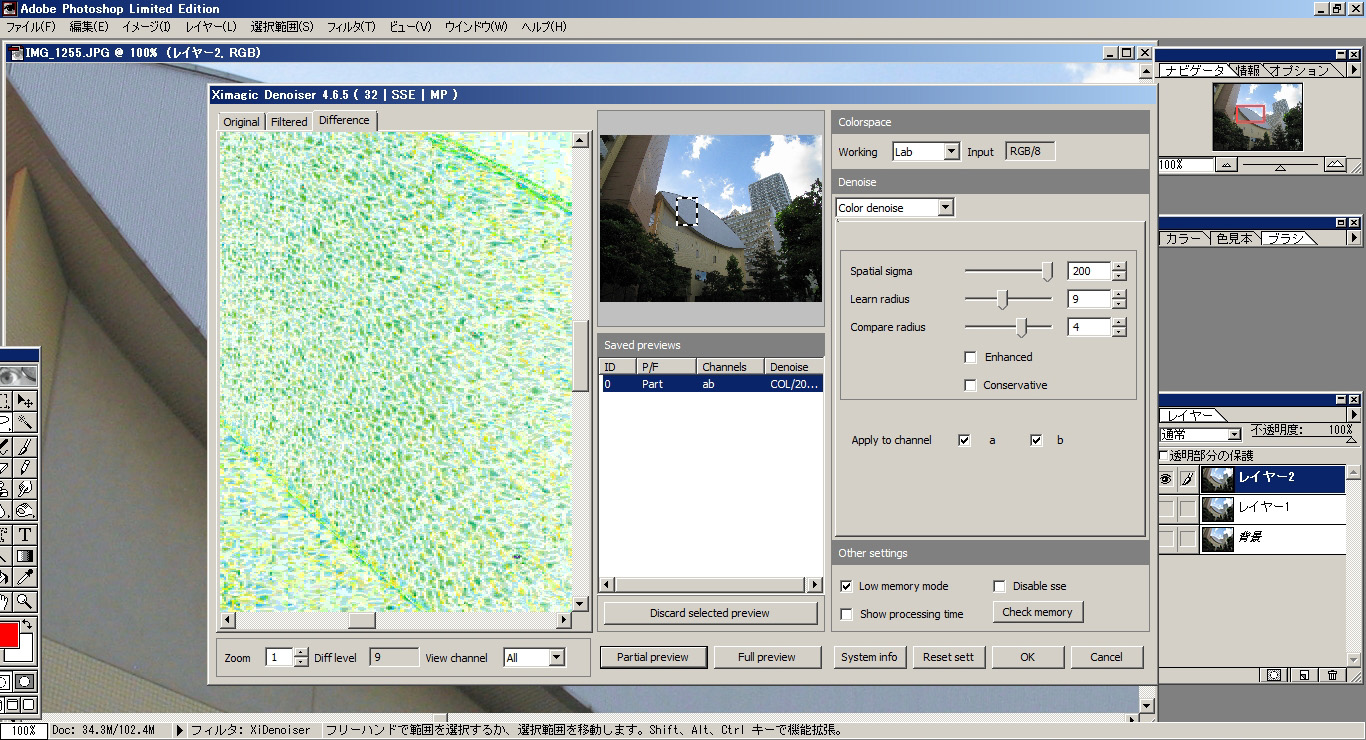
Task: Toggle 透明部分の保護 checkbox in Layers
Action: click(x=1163, y=456)
